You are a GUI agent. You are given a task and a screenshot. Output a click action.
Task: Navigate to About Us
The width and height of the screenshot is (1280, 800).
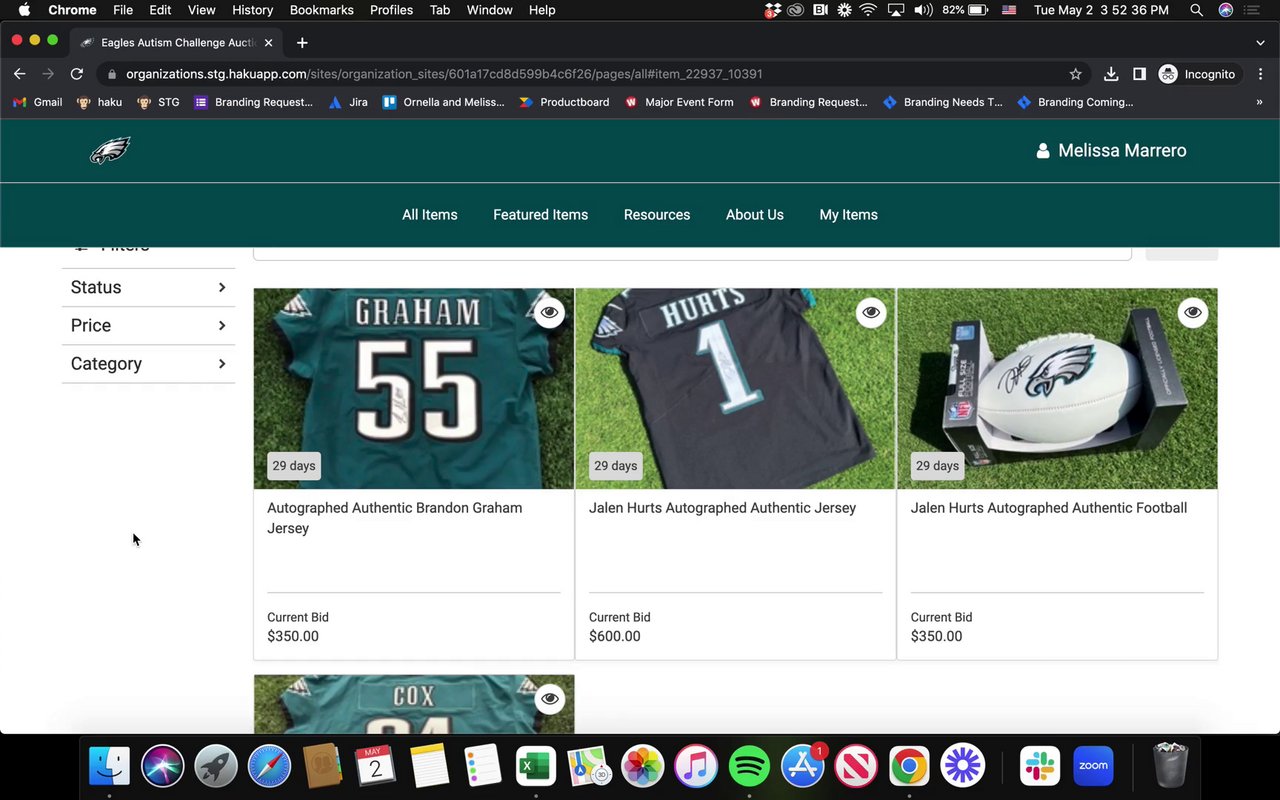tap(755, 215)
